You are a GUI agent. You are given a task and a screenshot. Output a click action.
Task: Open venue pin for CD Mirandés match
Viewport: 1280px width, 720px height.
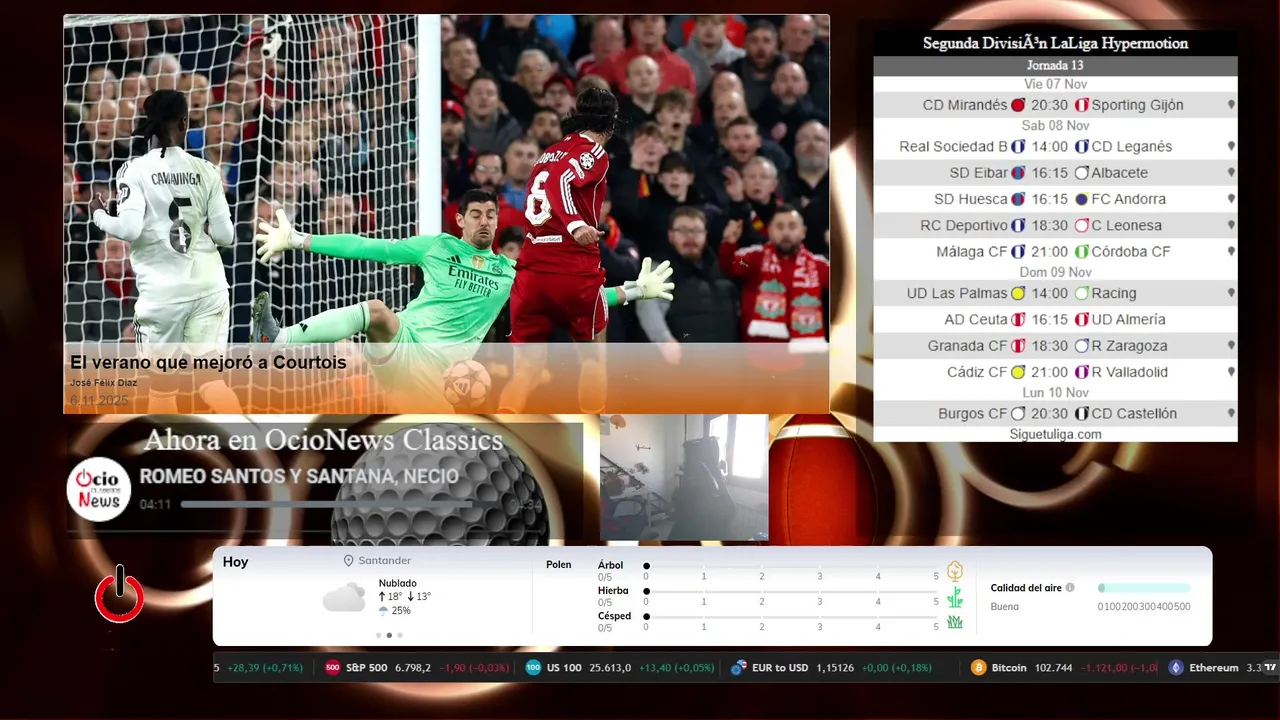tap(1231, 105)
